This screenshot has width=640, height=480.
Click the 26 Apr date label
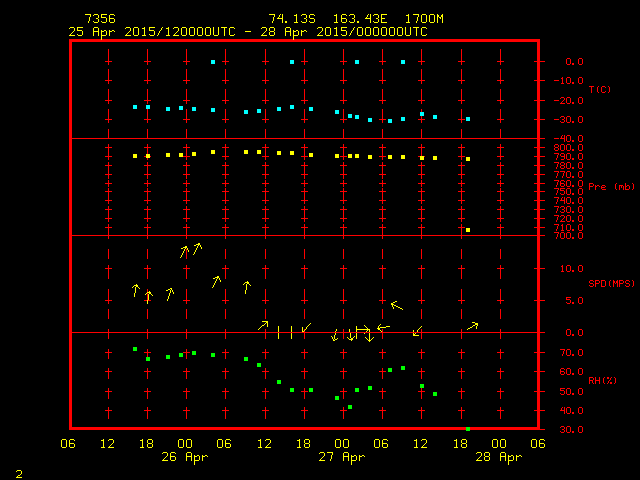point(186,457)
